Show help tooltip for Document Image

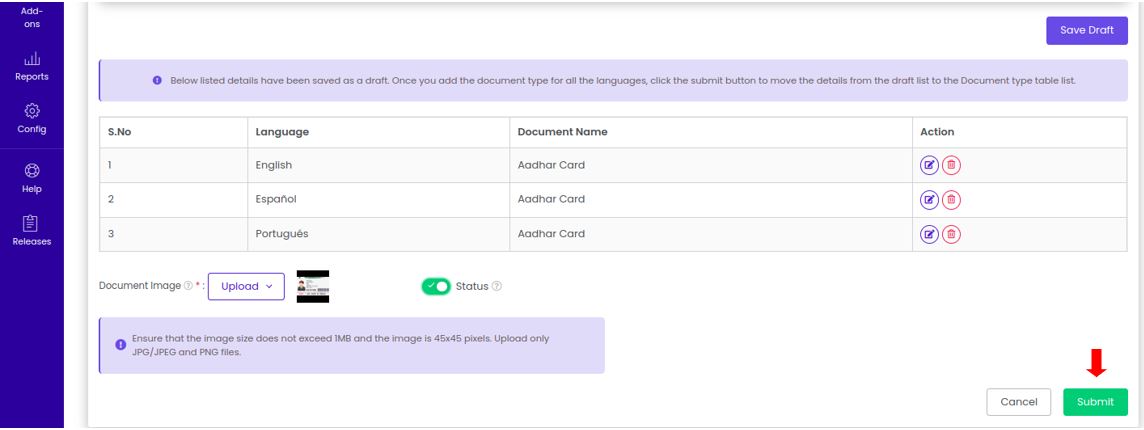[188, 286]
